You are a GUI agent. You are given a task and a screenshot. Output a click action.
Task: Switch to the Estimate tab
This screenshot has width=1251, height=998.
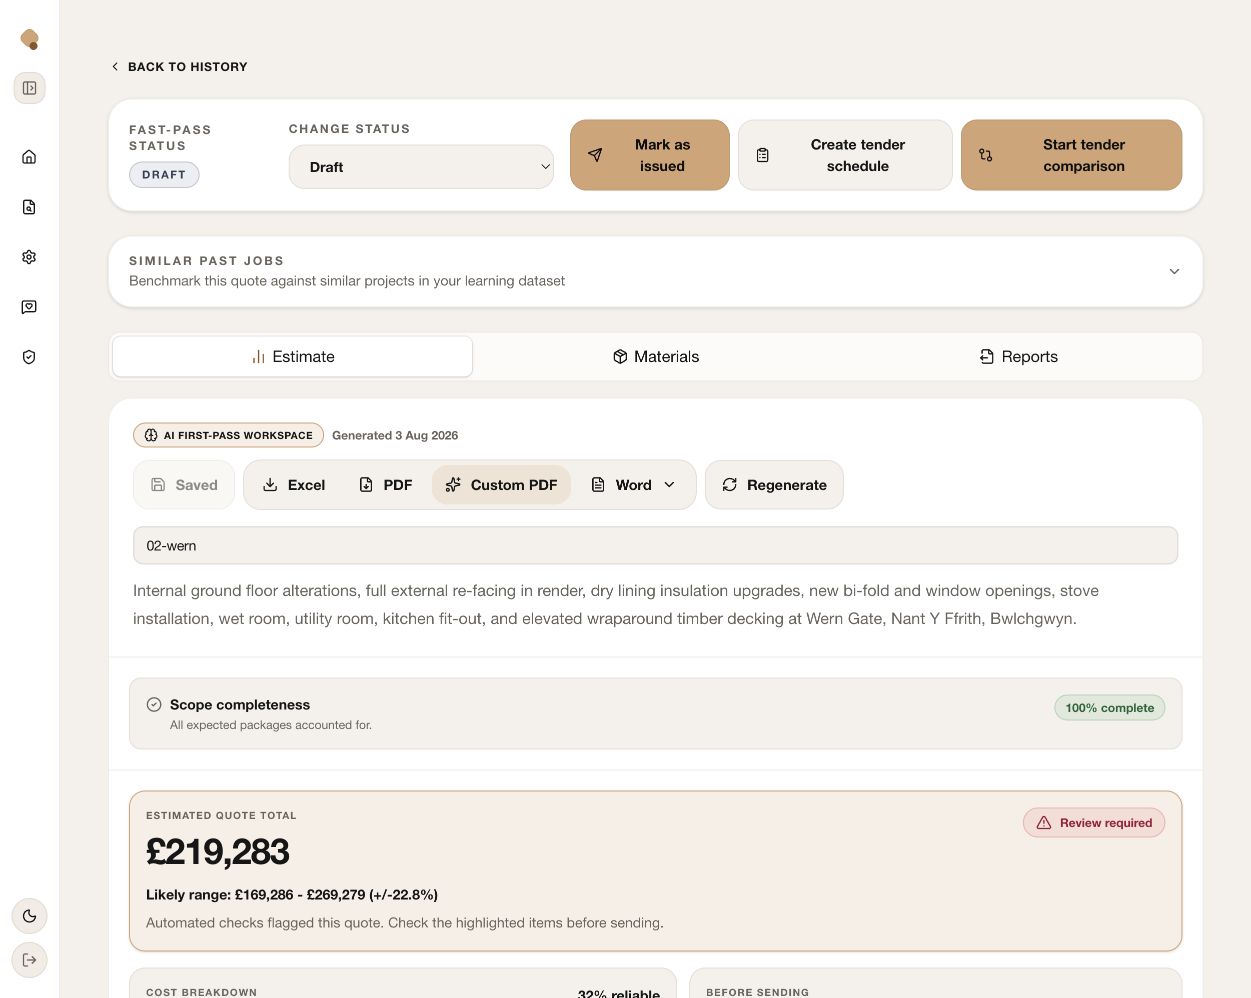click(292, 357)
